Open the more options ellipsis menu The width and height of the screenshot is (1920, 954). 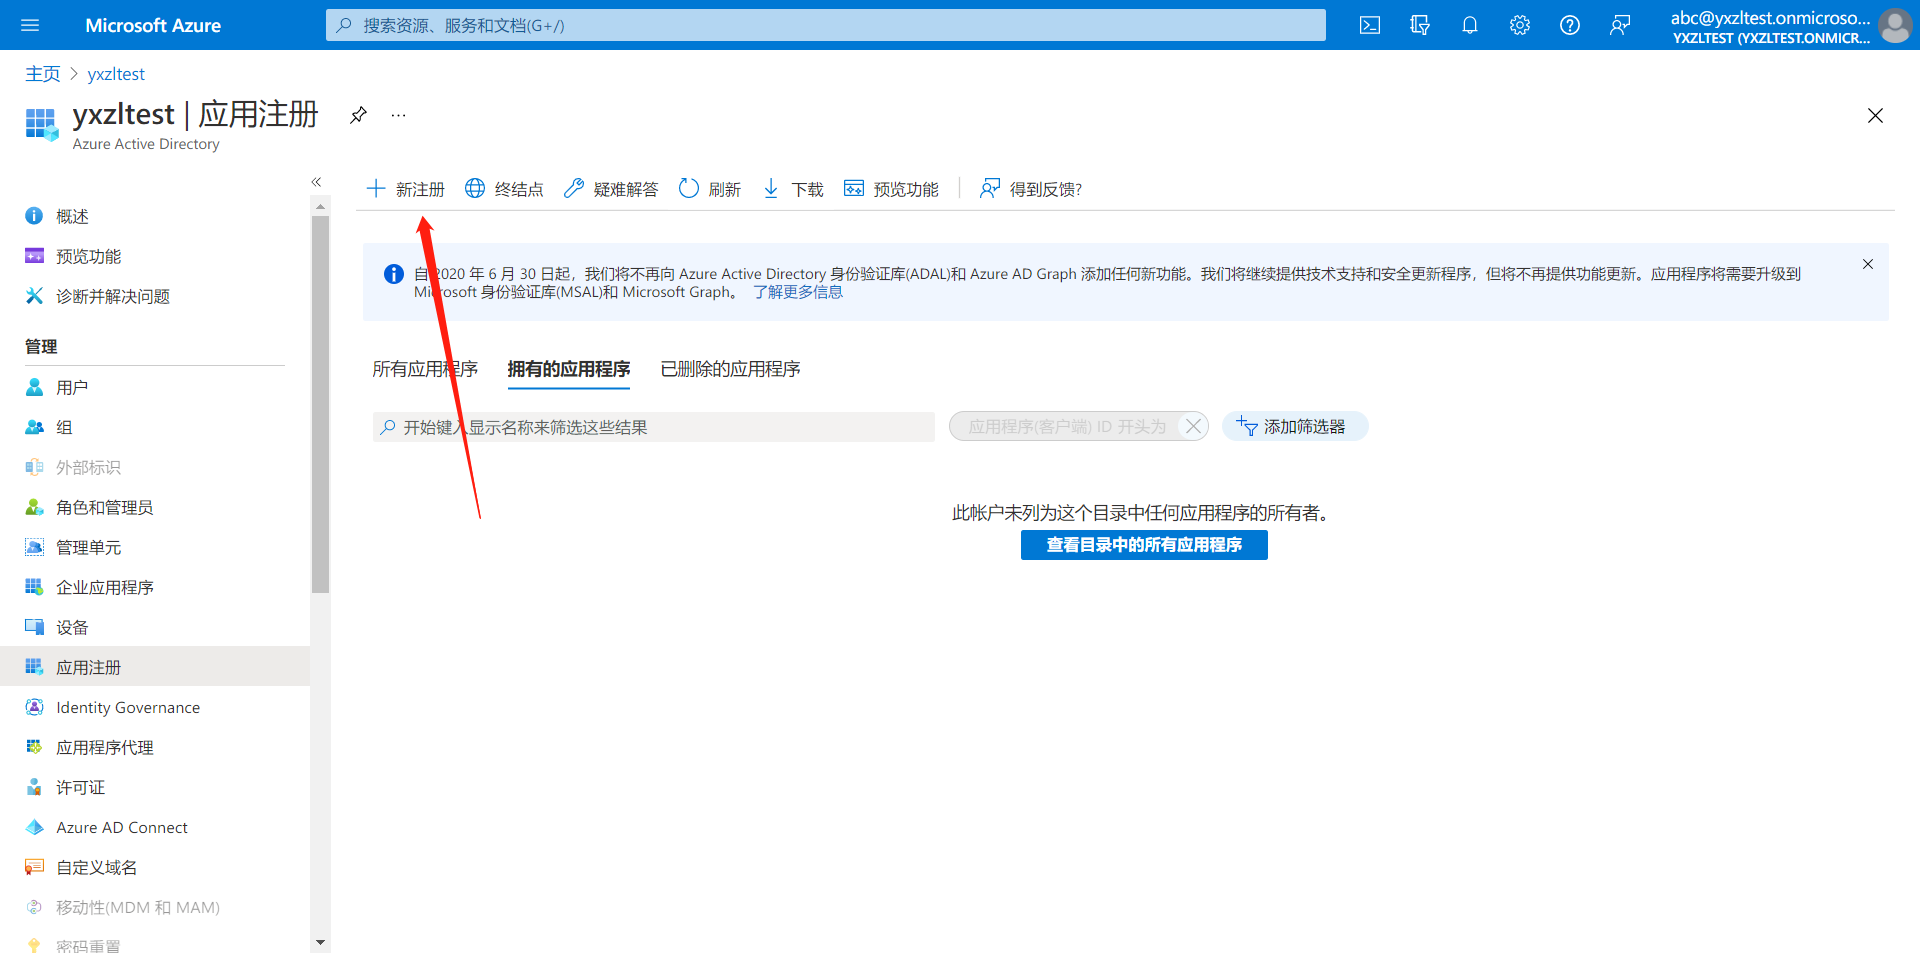(x=398, y=115)
